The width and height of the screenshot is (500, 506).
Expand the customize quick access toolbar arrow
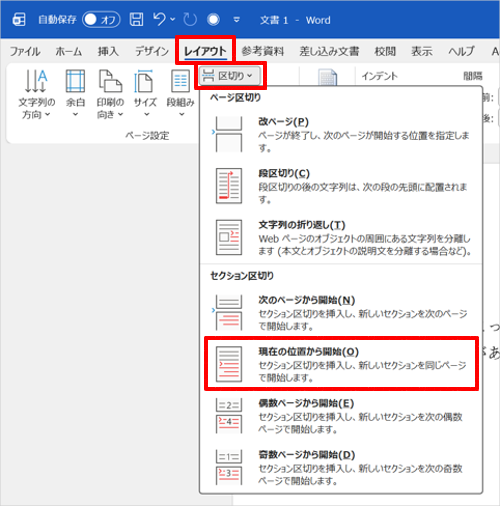(x=237, y=20)
